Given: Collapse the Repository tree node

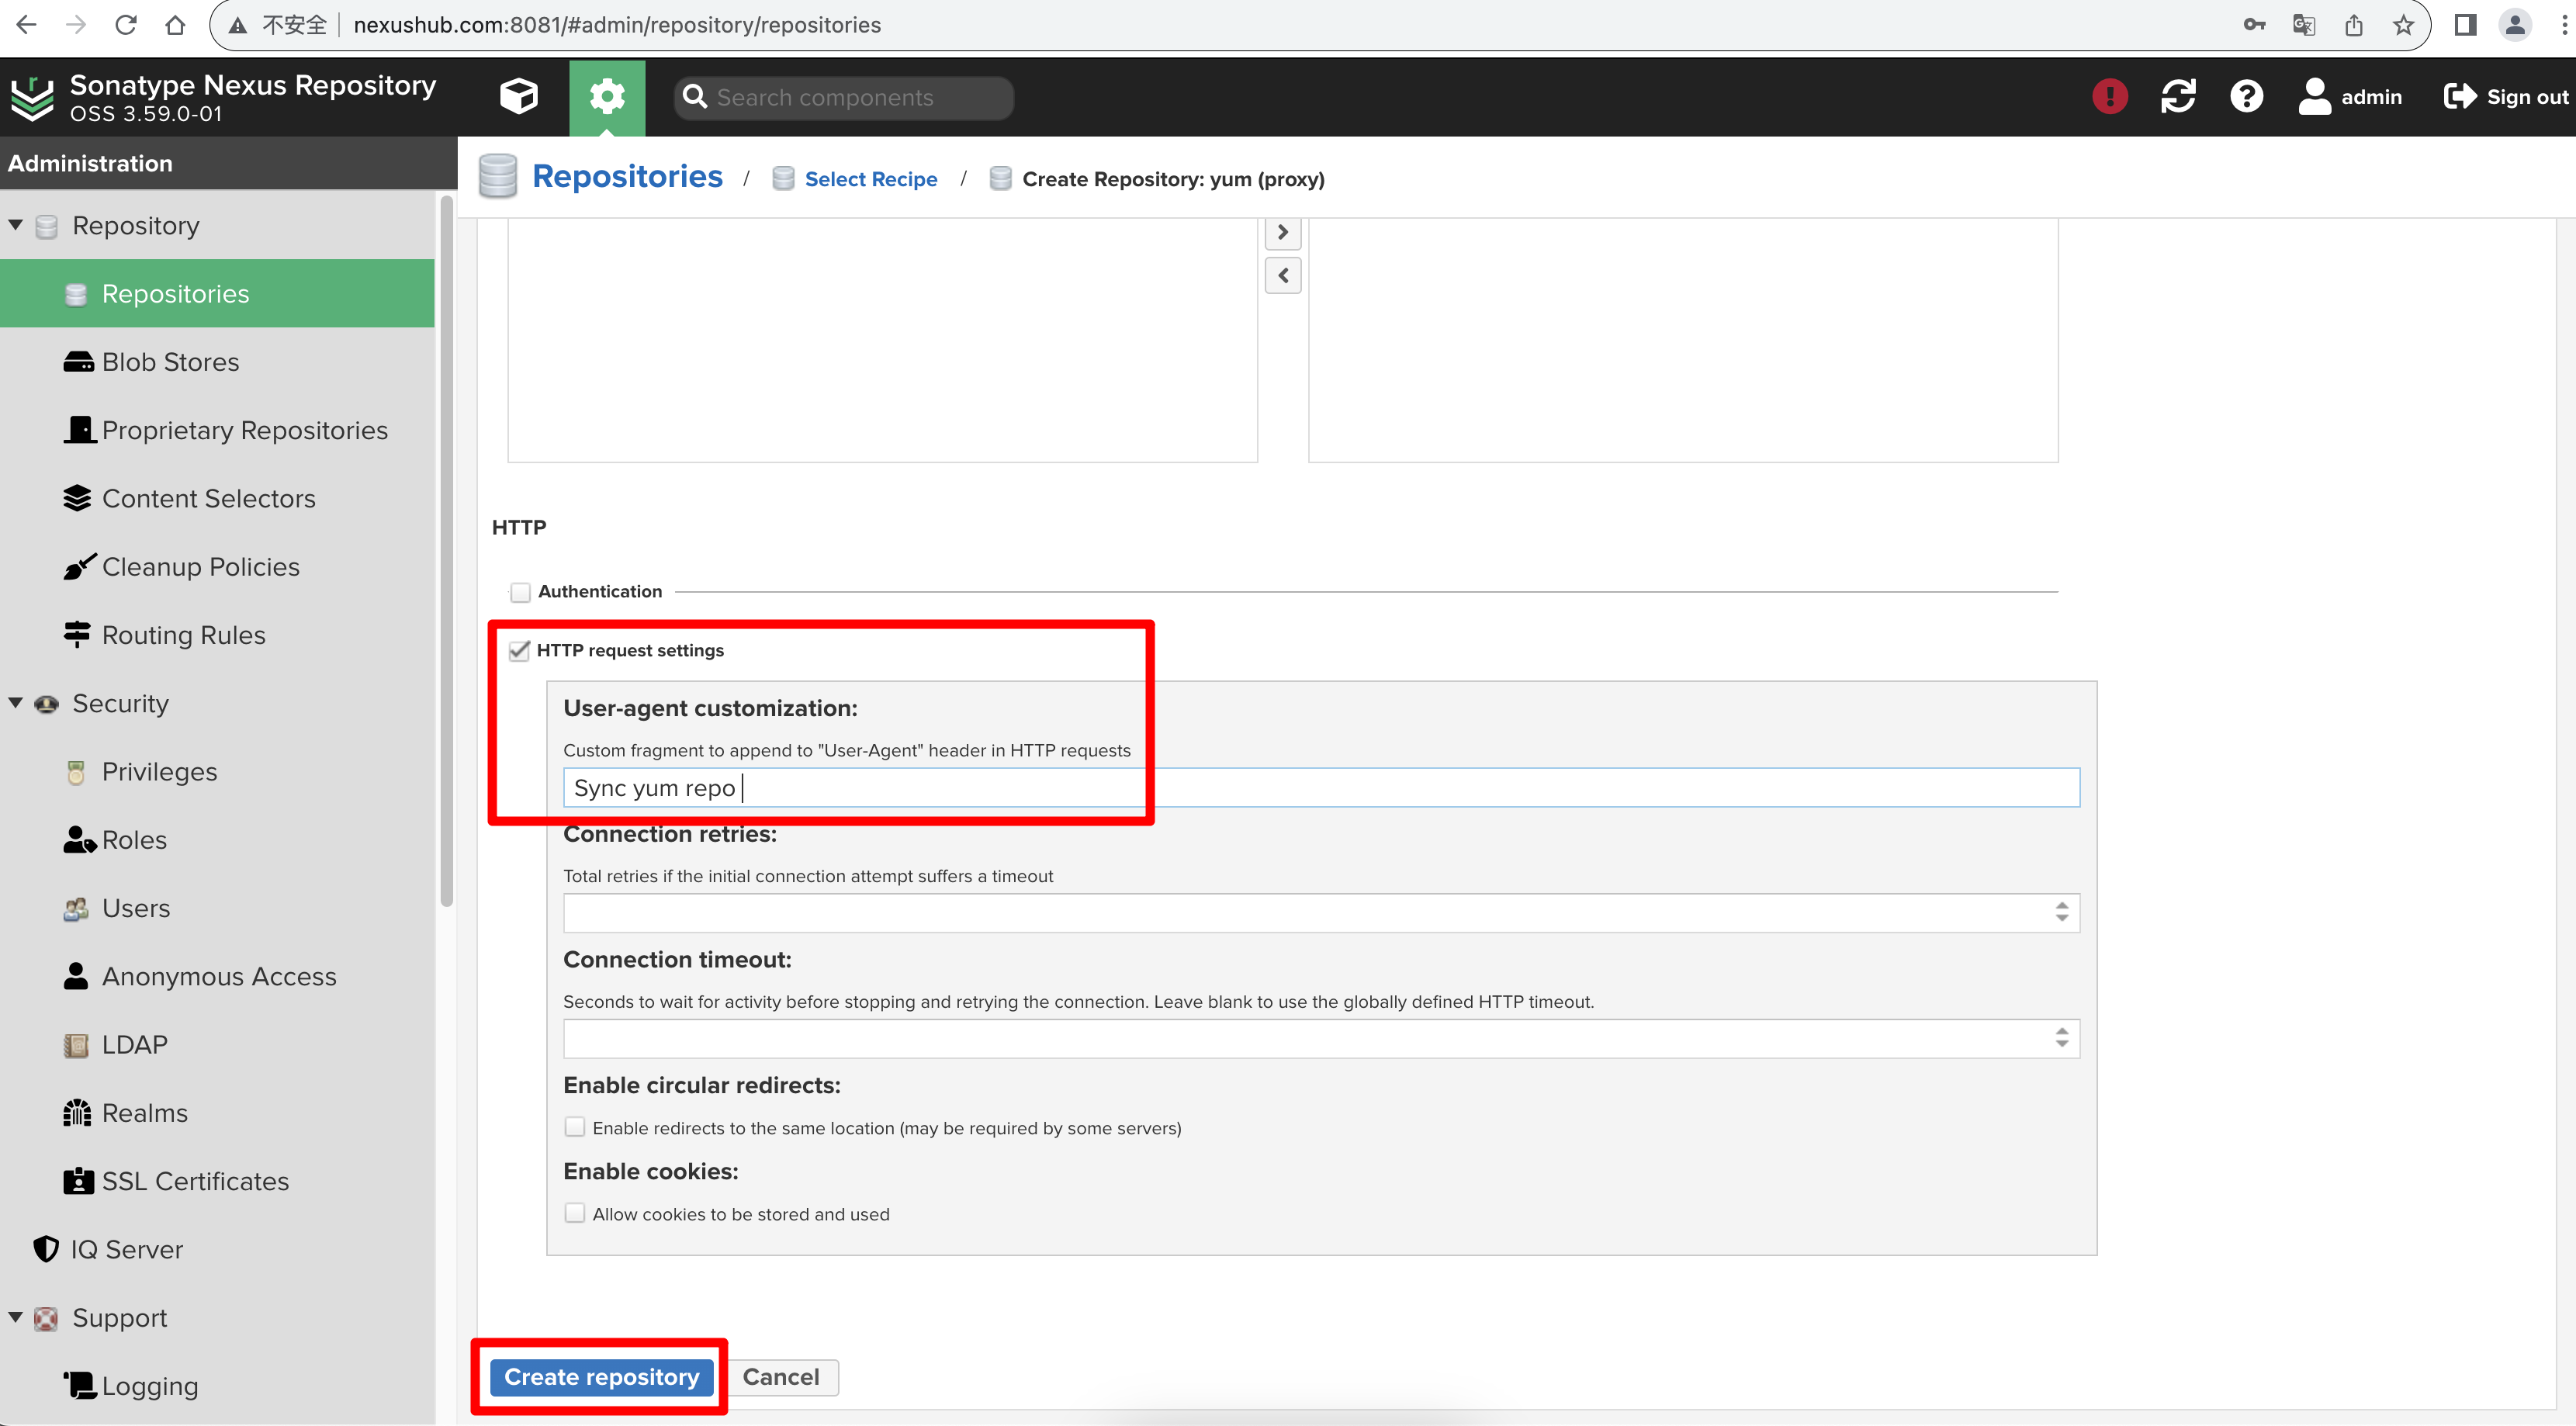Looking at the screenshot, I should [x=16, y=225].
